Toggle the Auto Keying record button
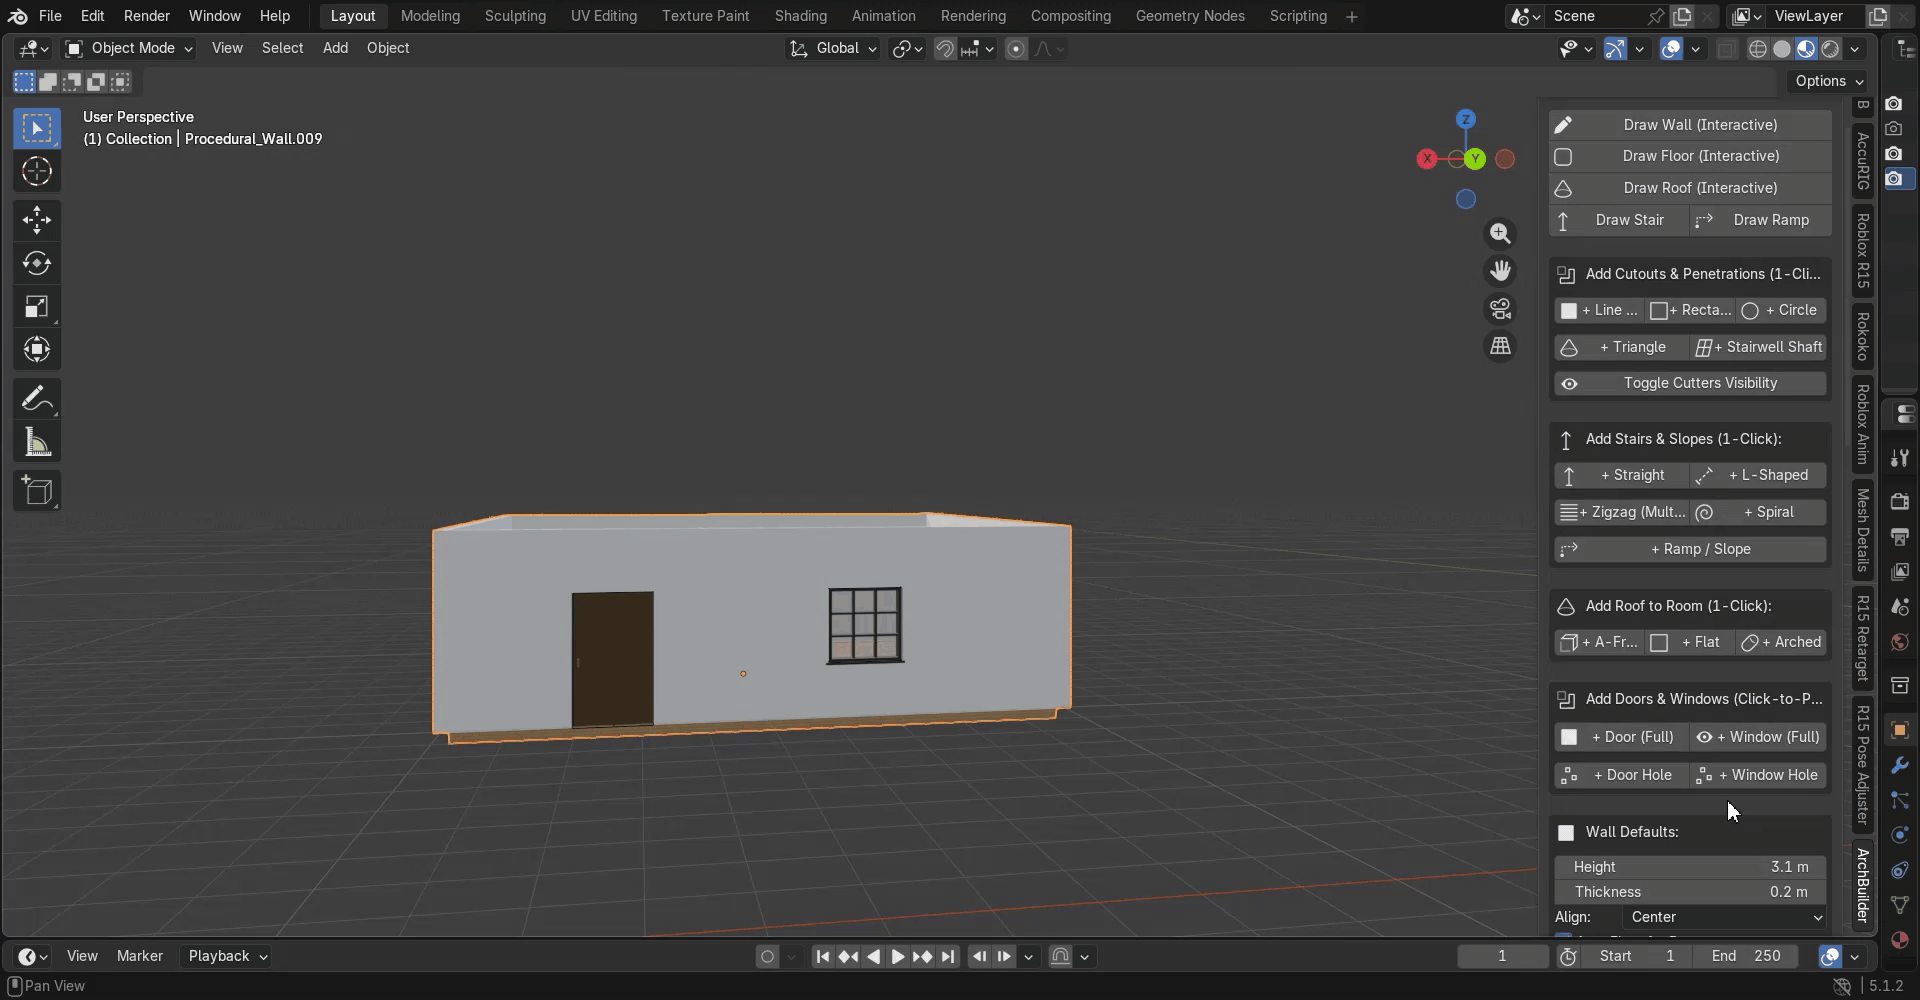 767,957
